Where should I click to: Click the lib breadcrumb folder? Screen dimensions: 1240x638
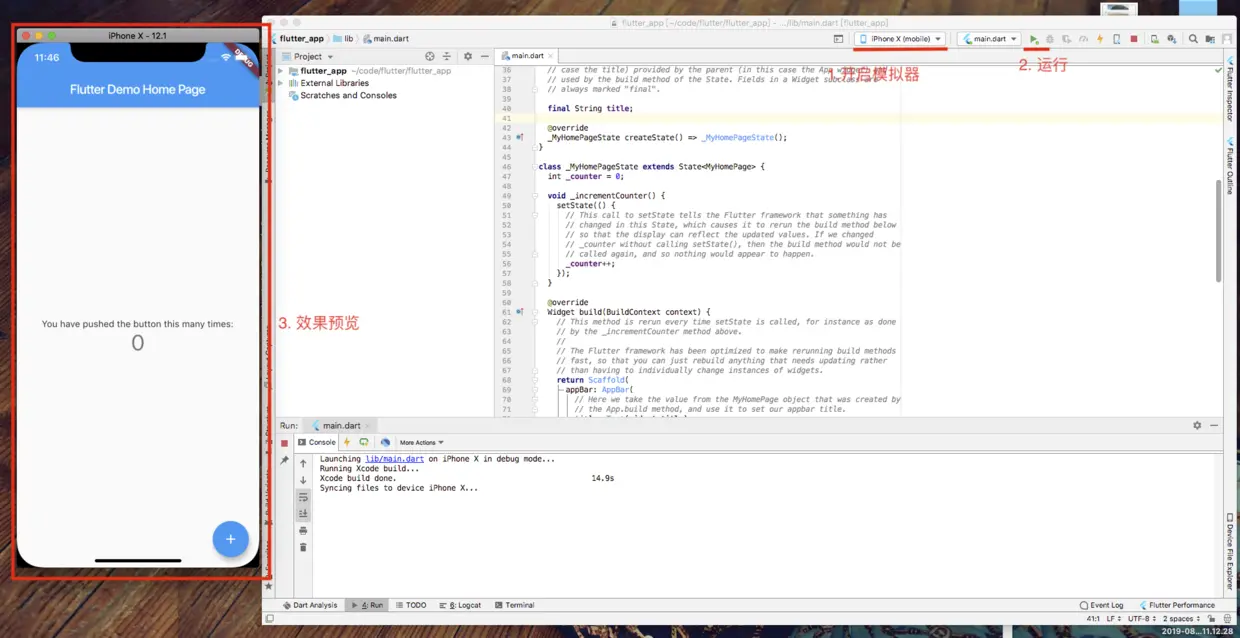click(343, 38)
